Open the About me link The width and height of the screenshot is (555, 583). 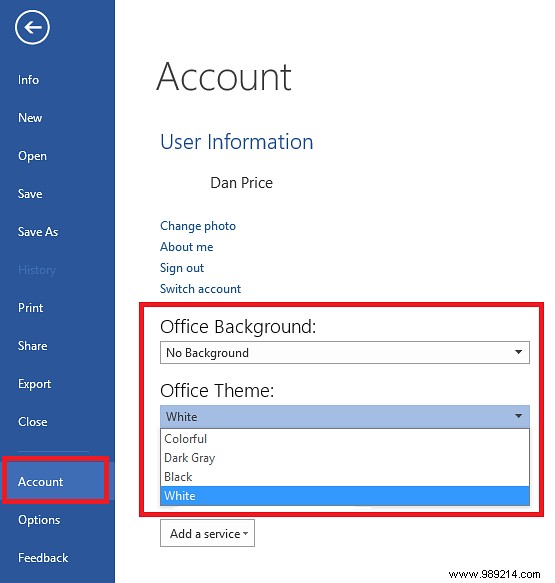(187, 247)
